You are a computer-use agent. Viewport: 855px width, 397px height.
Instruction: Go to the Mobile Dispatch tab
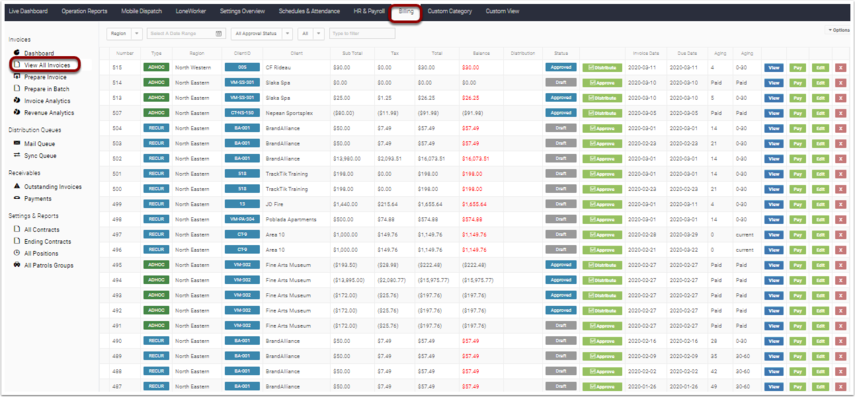coord(142,11)
